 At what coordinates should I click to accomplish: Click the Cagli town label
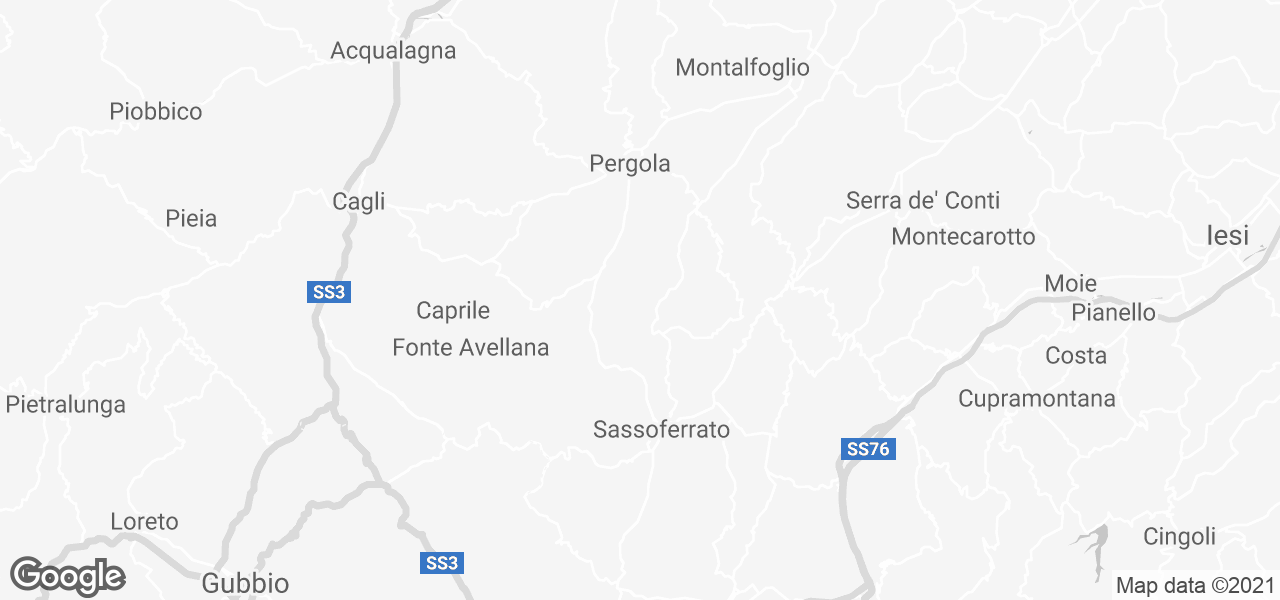click(358, 202)
